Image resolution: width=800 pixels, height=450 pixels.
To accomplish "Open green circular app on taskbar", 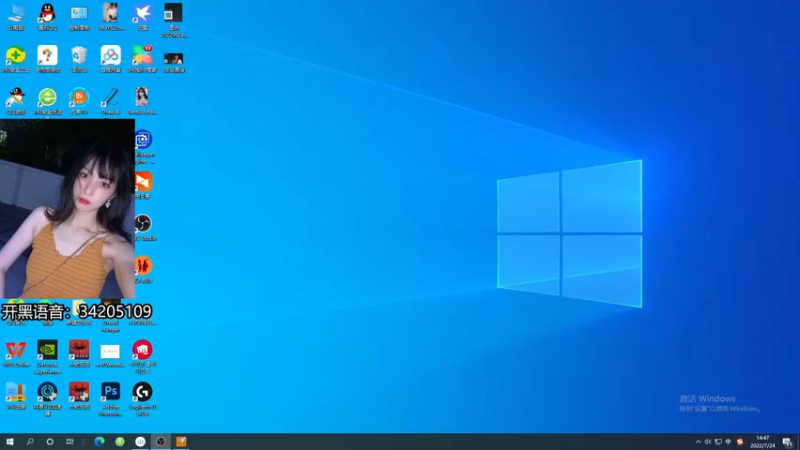I will (120, 442).
